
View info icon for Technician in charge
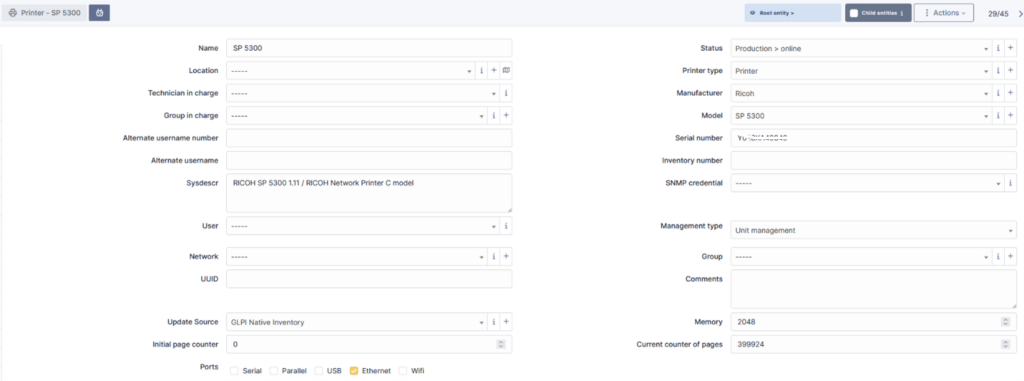coord(506,93)
